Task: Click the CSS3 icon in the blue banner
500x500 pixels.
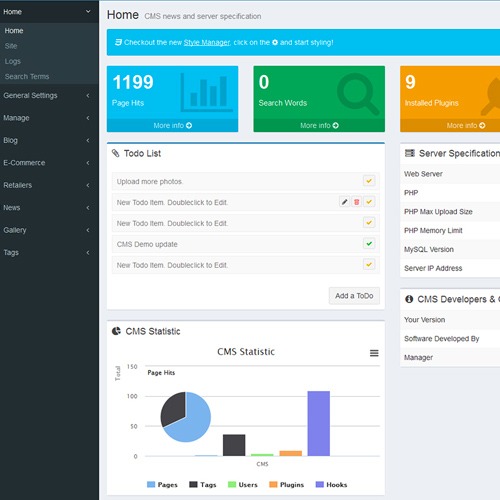Action: pos(118,42)
